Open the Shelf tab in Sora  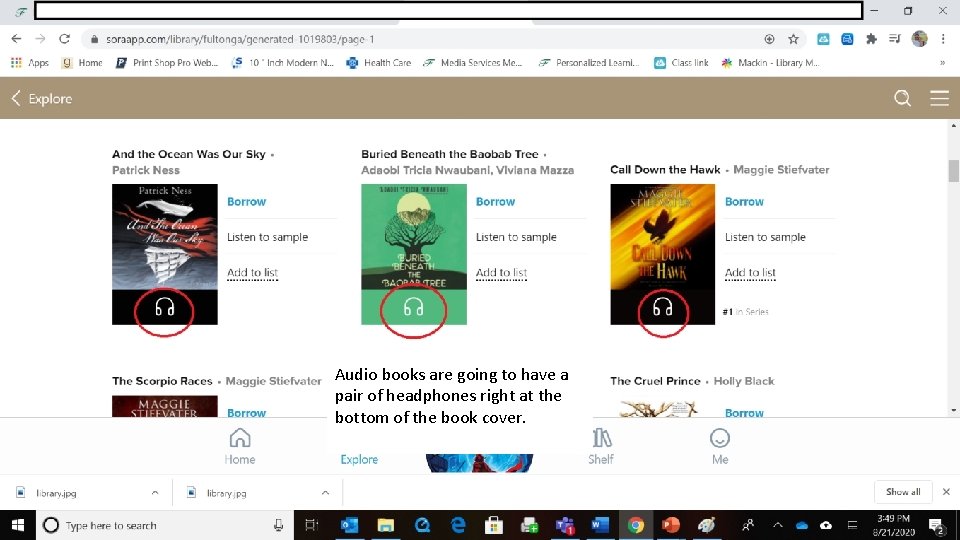pyautogui.click(x=601, y=446)
